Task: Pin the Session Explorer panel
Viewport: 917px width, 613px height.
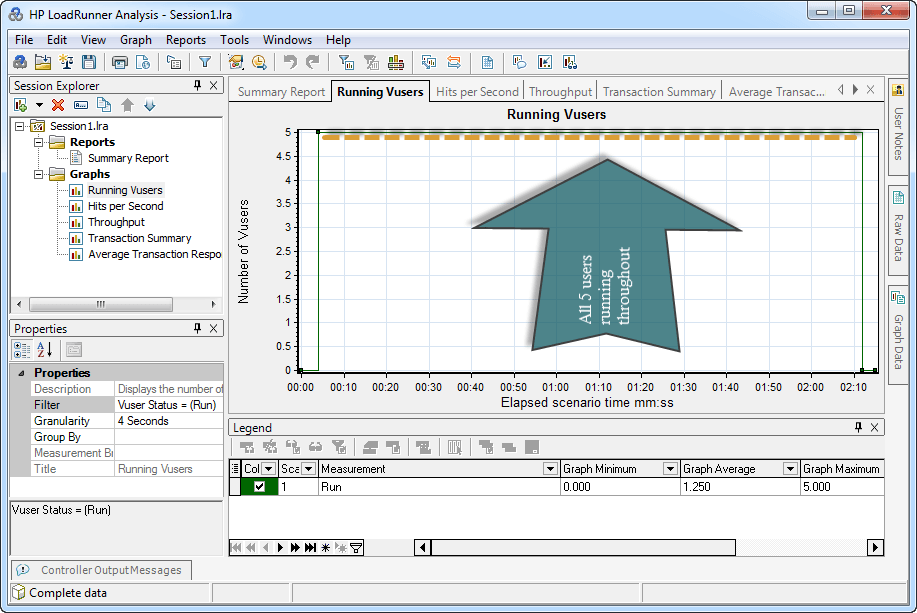Action: tap(197, 86)
